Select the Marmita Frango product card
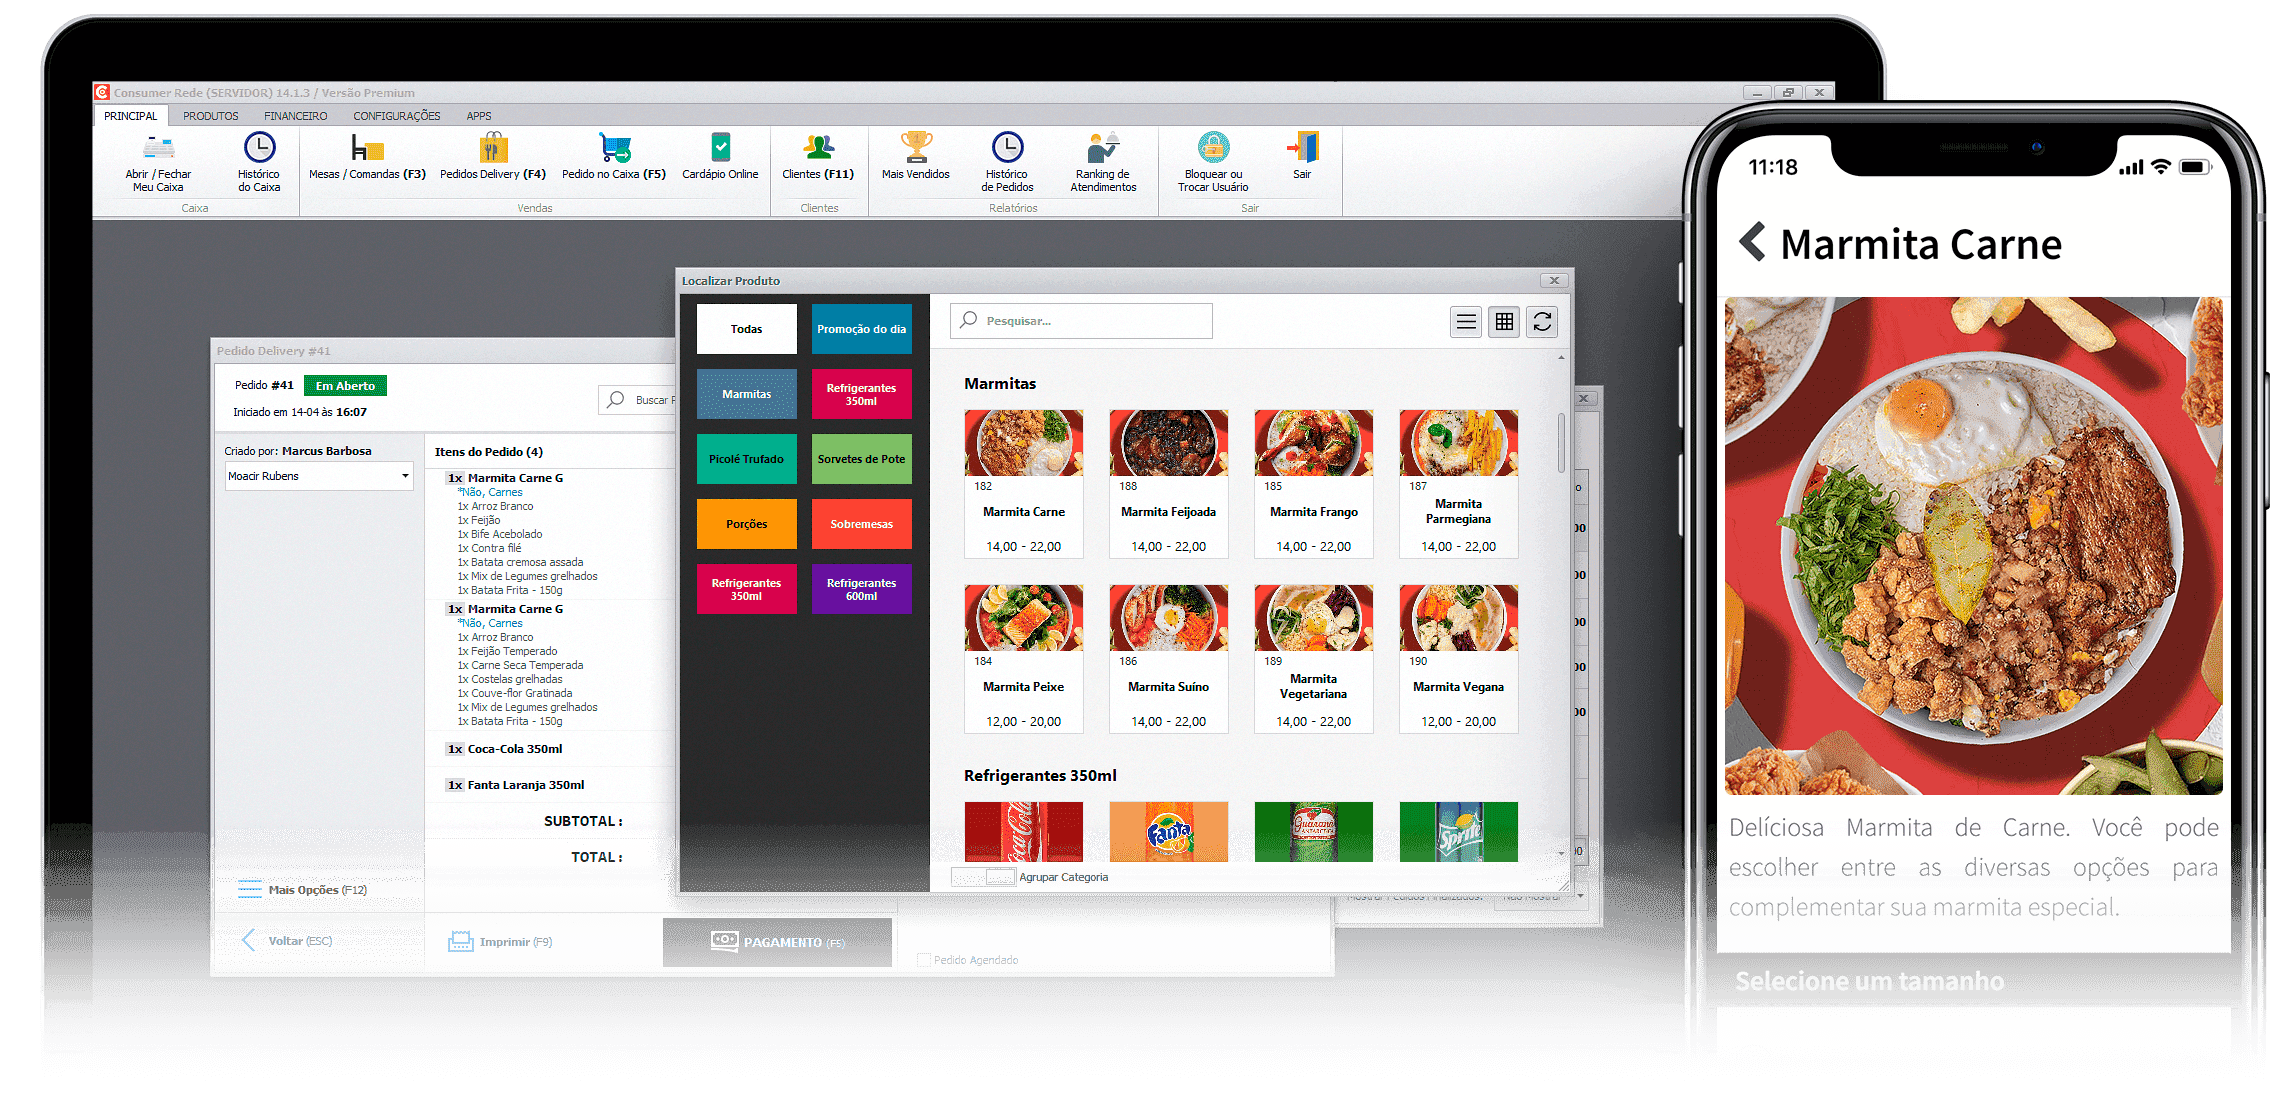This screenshot has width=2289, height=1102. coord(1314,483)
